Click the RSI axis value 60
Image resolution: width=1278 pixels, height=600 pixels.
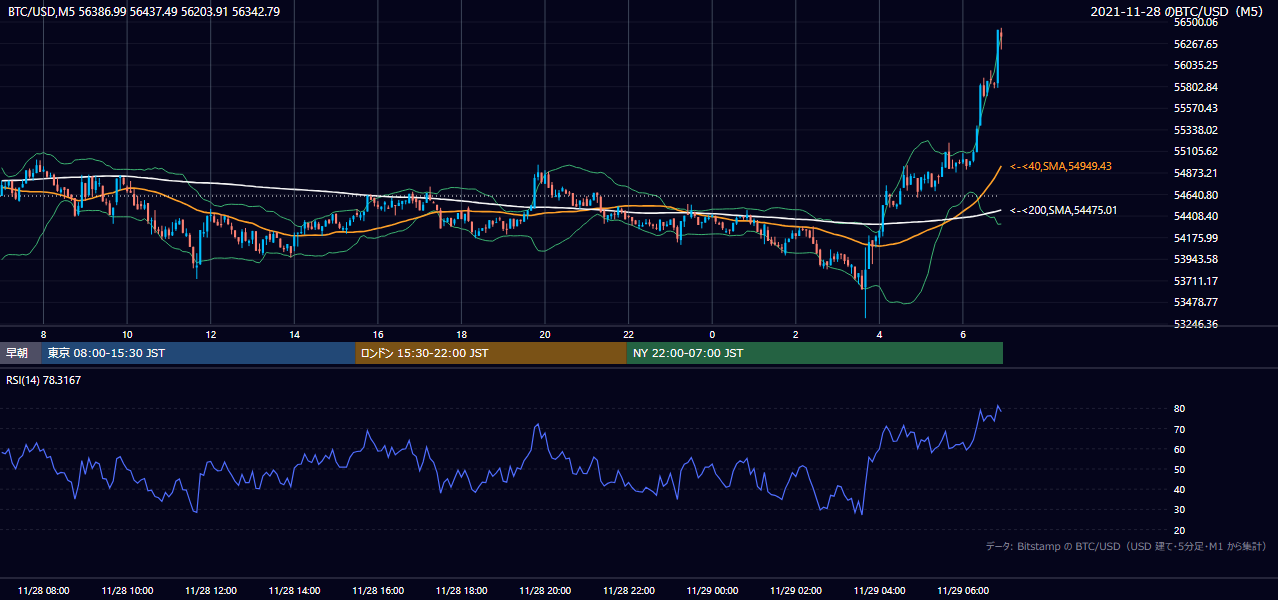click(x=1180, y=449)
